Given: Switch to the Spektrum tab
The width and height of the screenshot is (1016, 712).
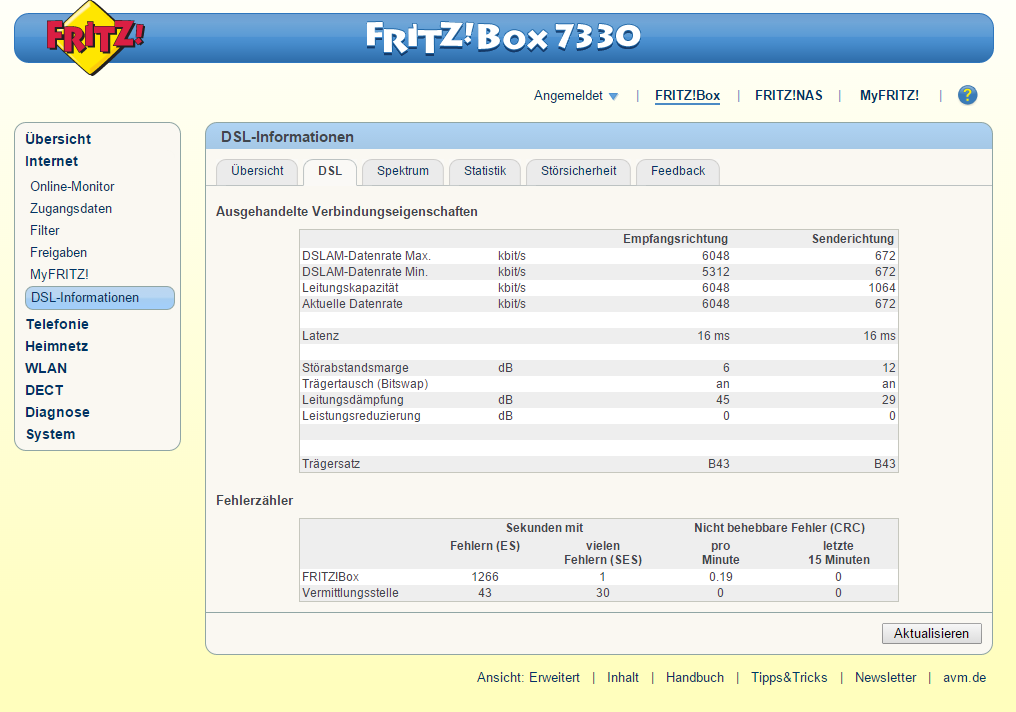Looking at the screenshot, I should coord(402,171).
